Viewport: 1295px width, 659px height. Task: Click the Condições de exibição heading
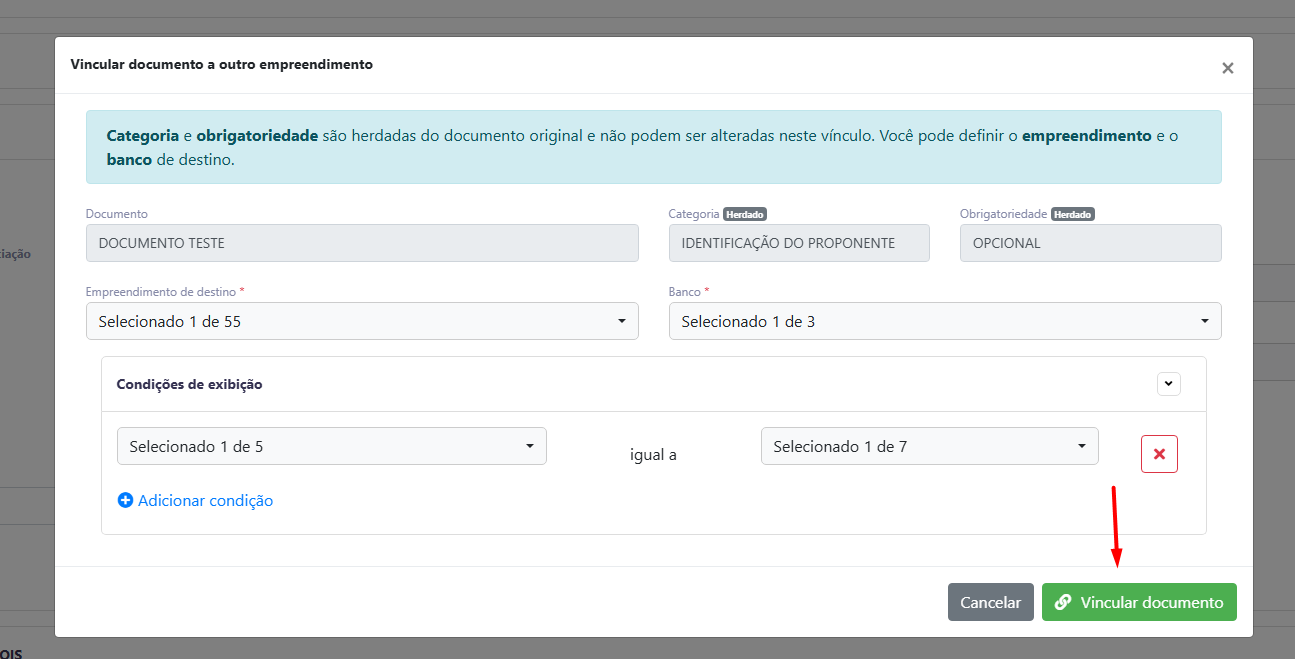190,384
